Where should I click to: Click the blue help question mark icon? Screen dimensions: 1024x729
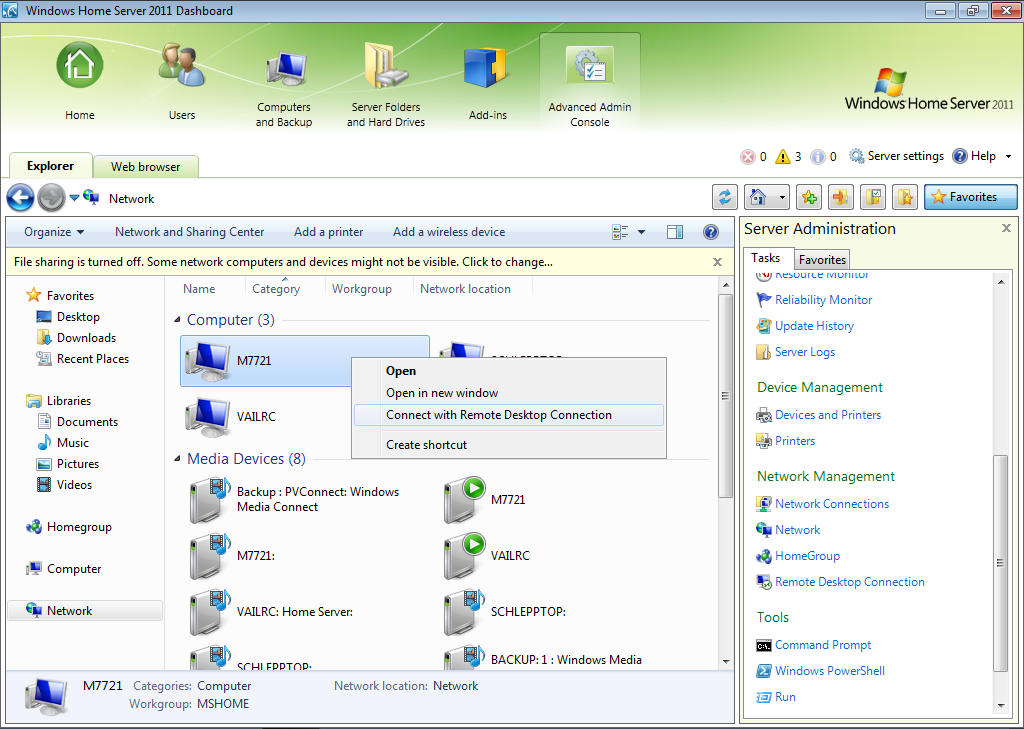pyautogui.click(x=711, y=232)
